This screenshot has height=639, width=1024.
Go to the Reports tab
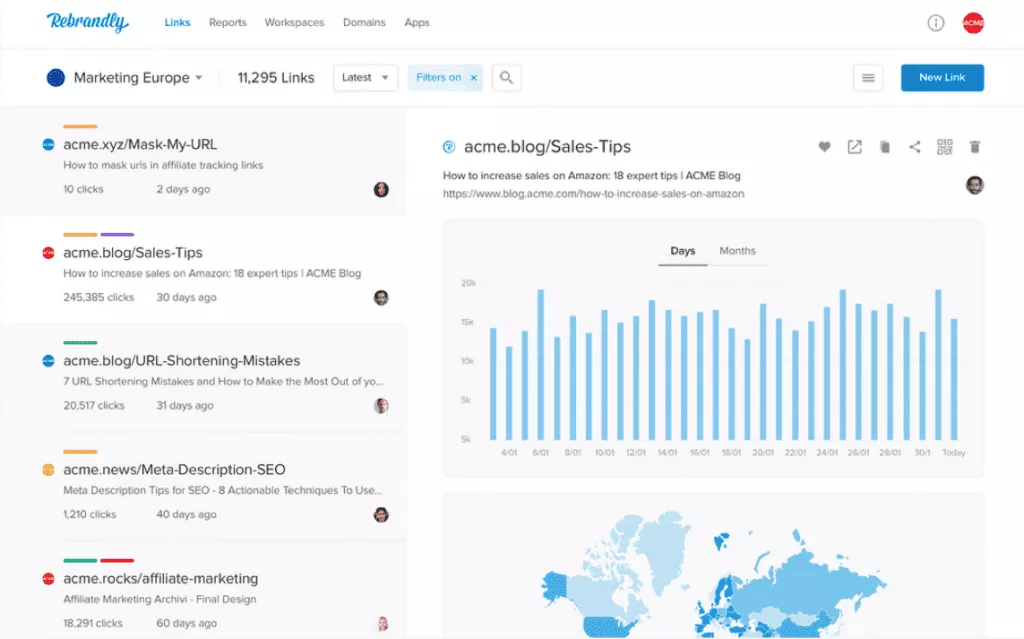228,23
